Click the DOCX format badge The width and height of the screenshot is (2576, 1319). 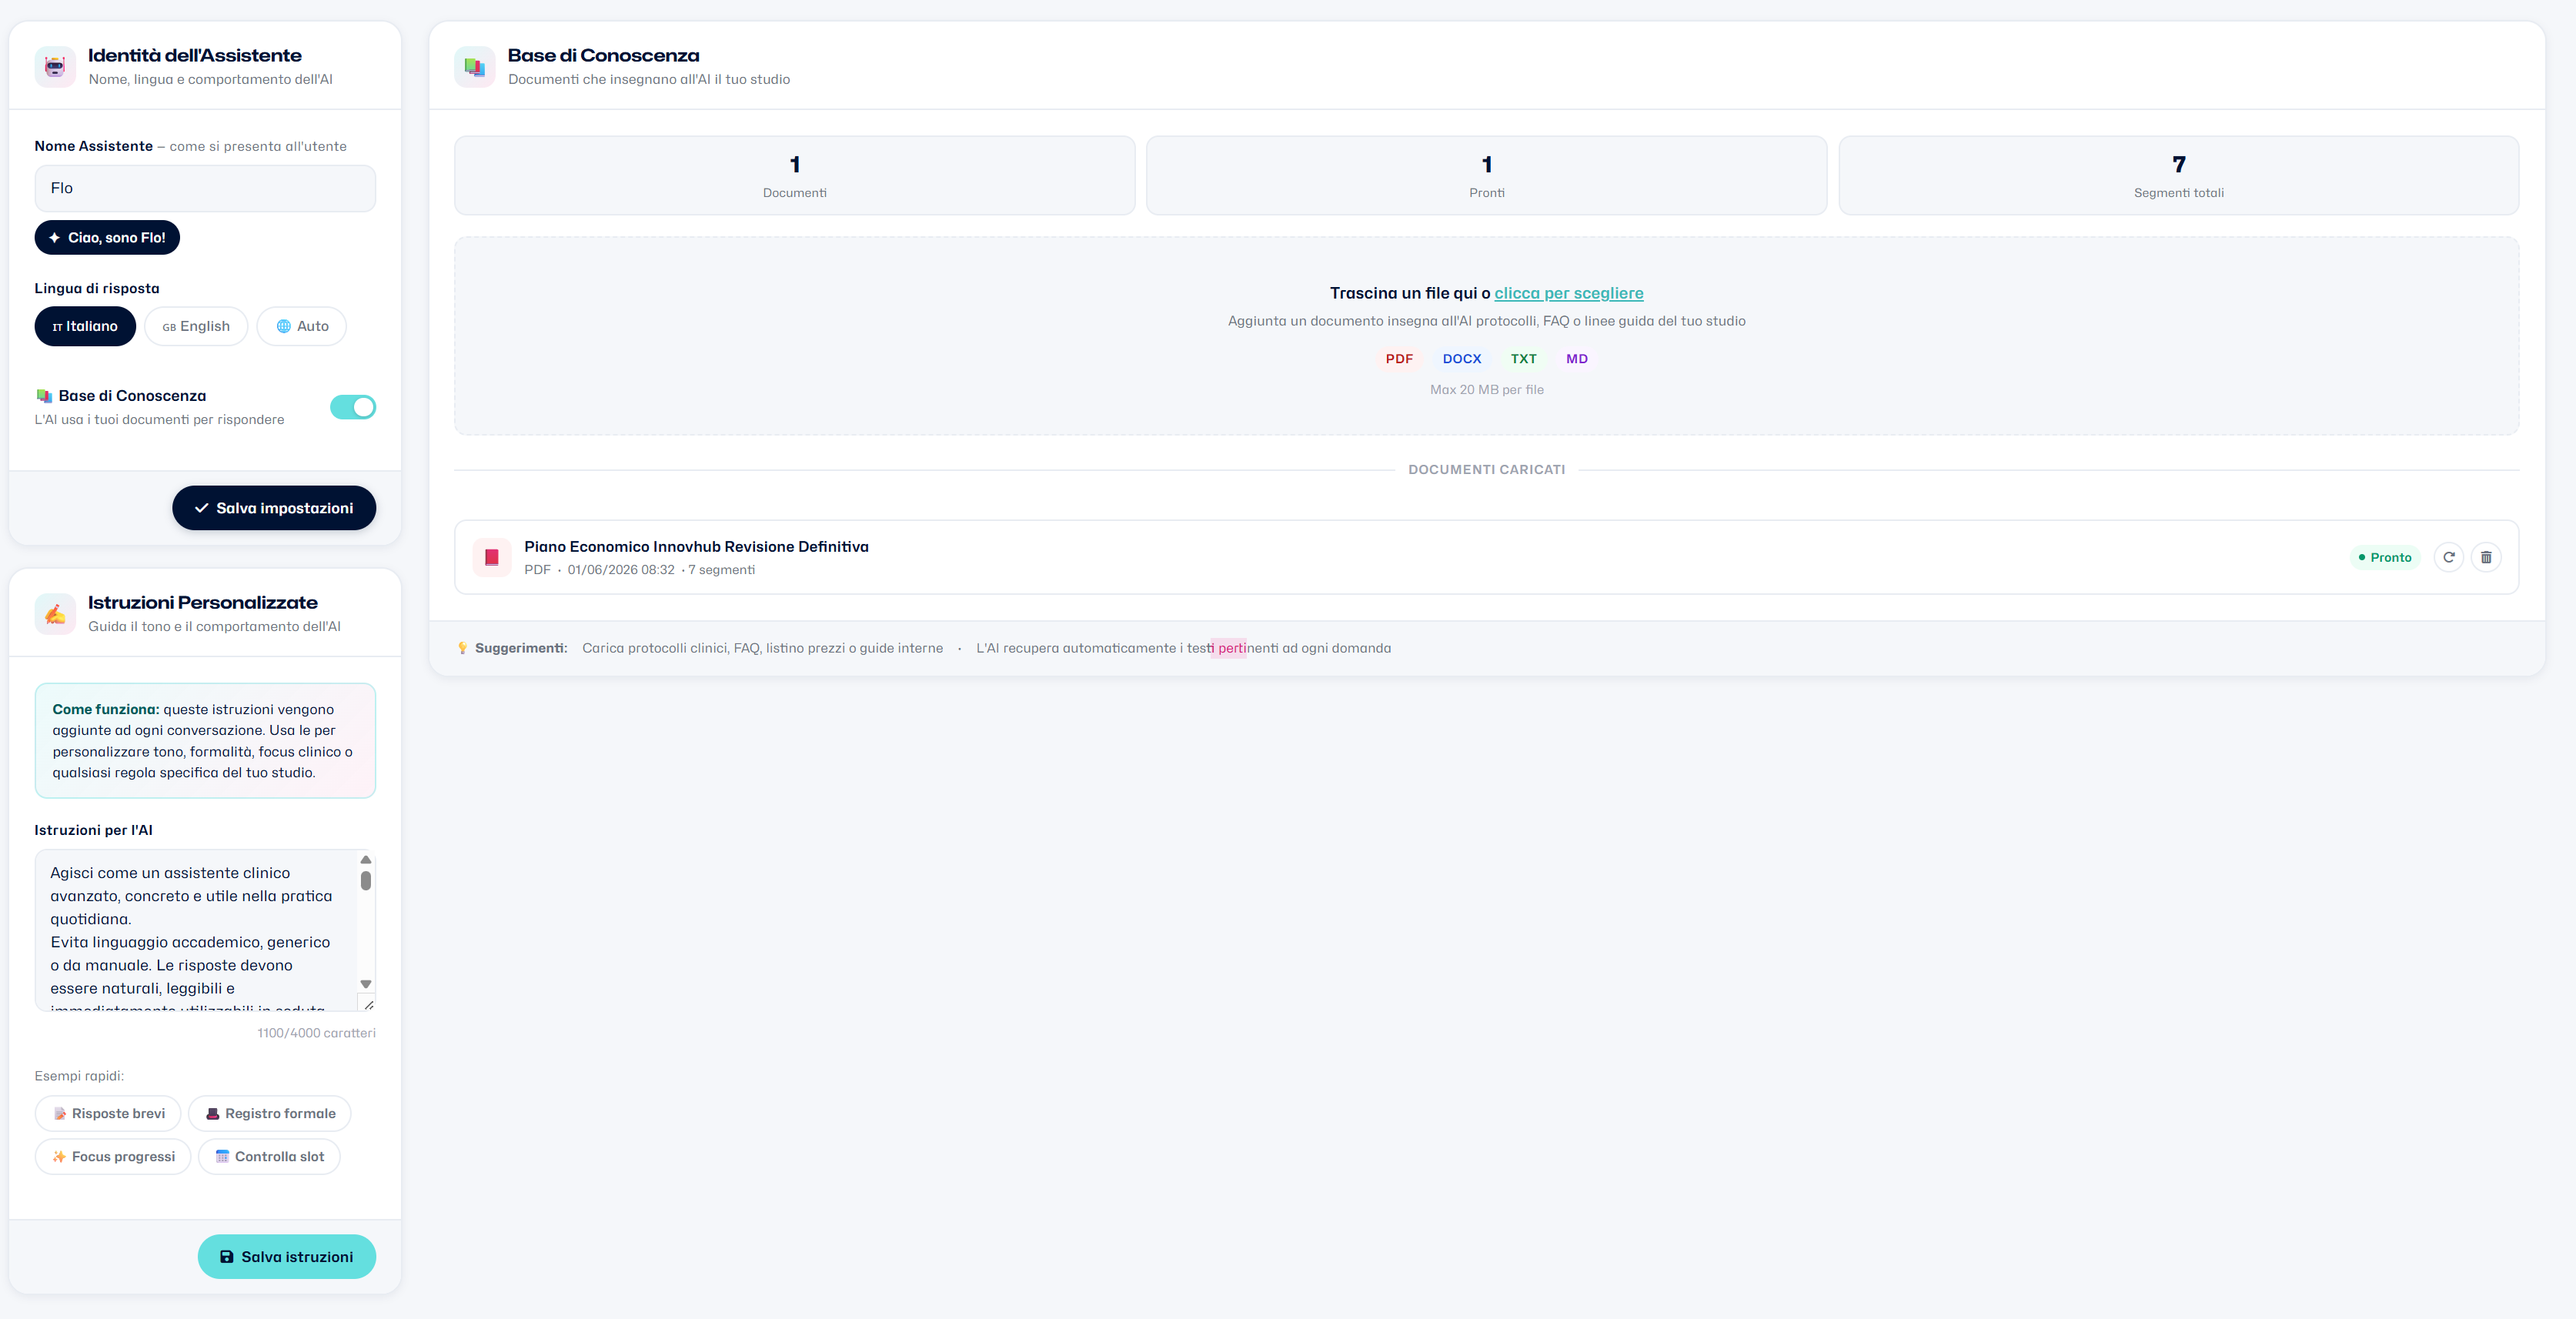(1462, 359)
